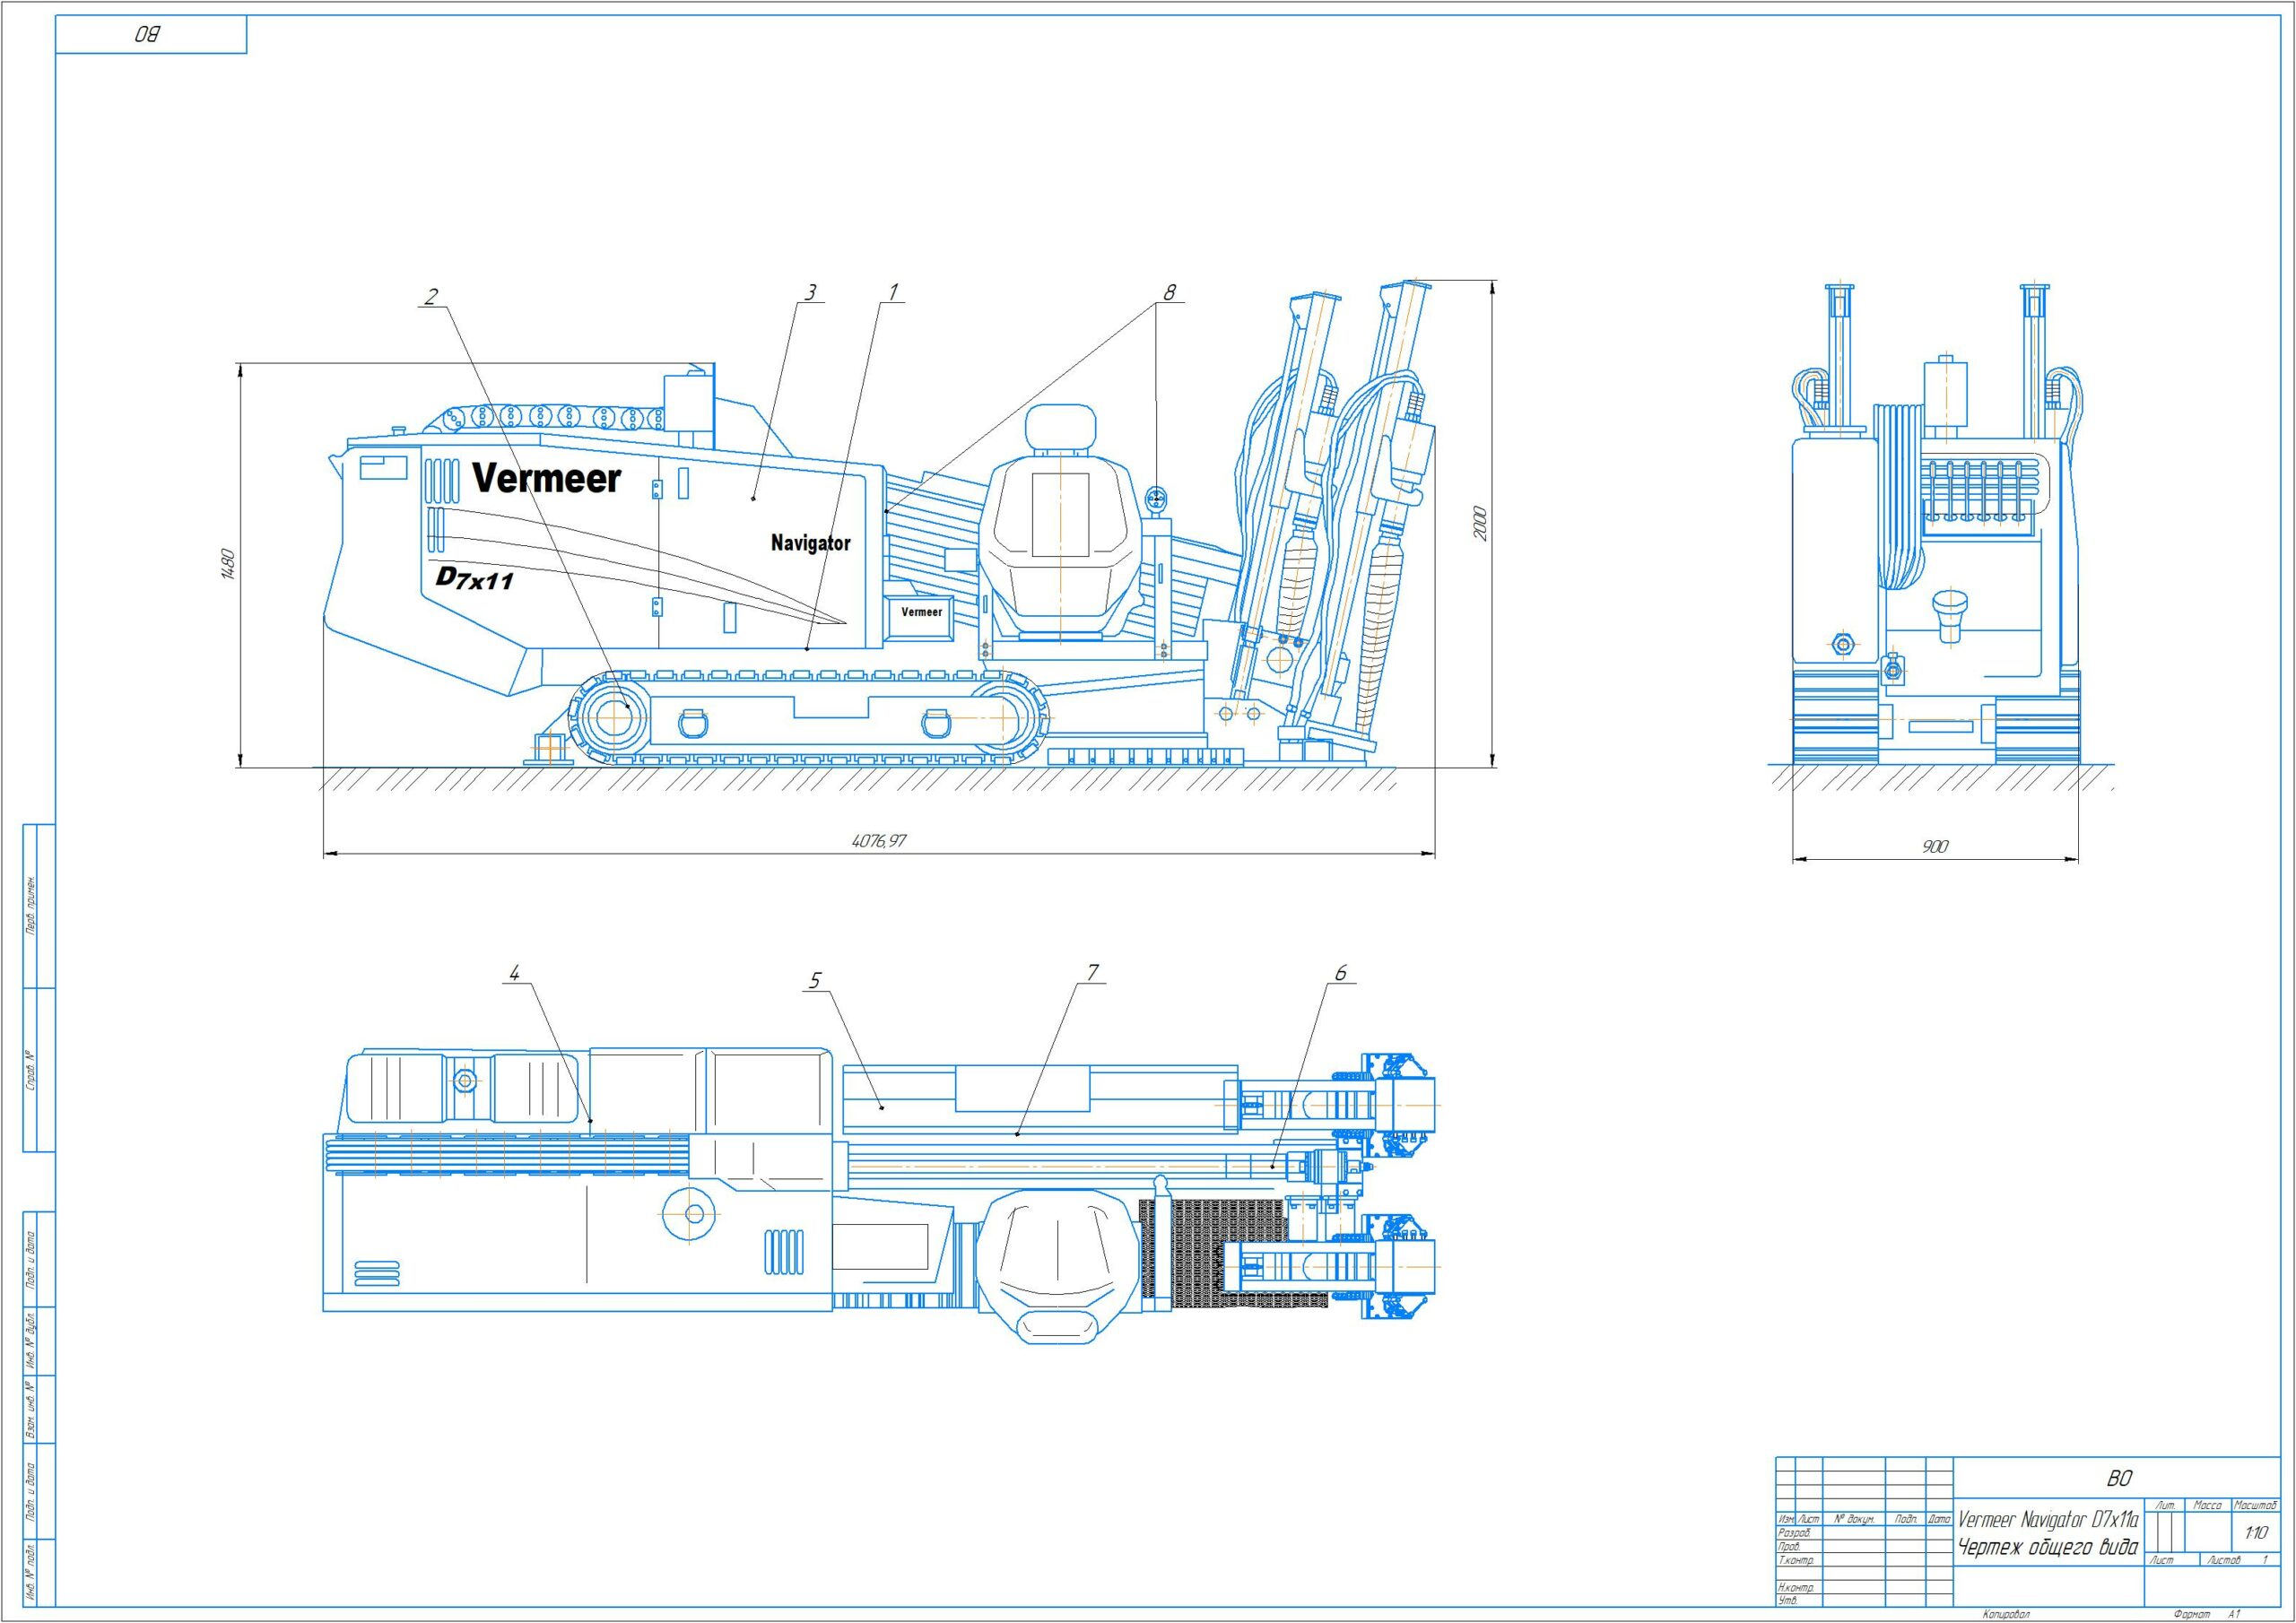This screenshot has height=1623, width=2296.
Task: Click callout number "6" in top view
Action: (1340, 973)
